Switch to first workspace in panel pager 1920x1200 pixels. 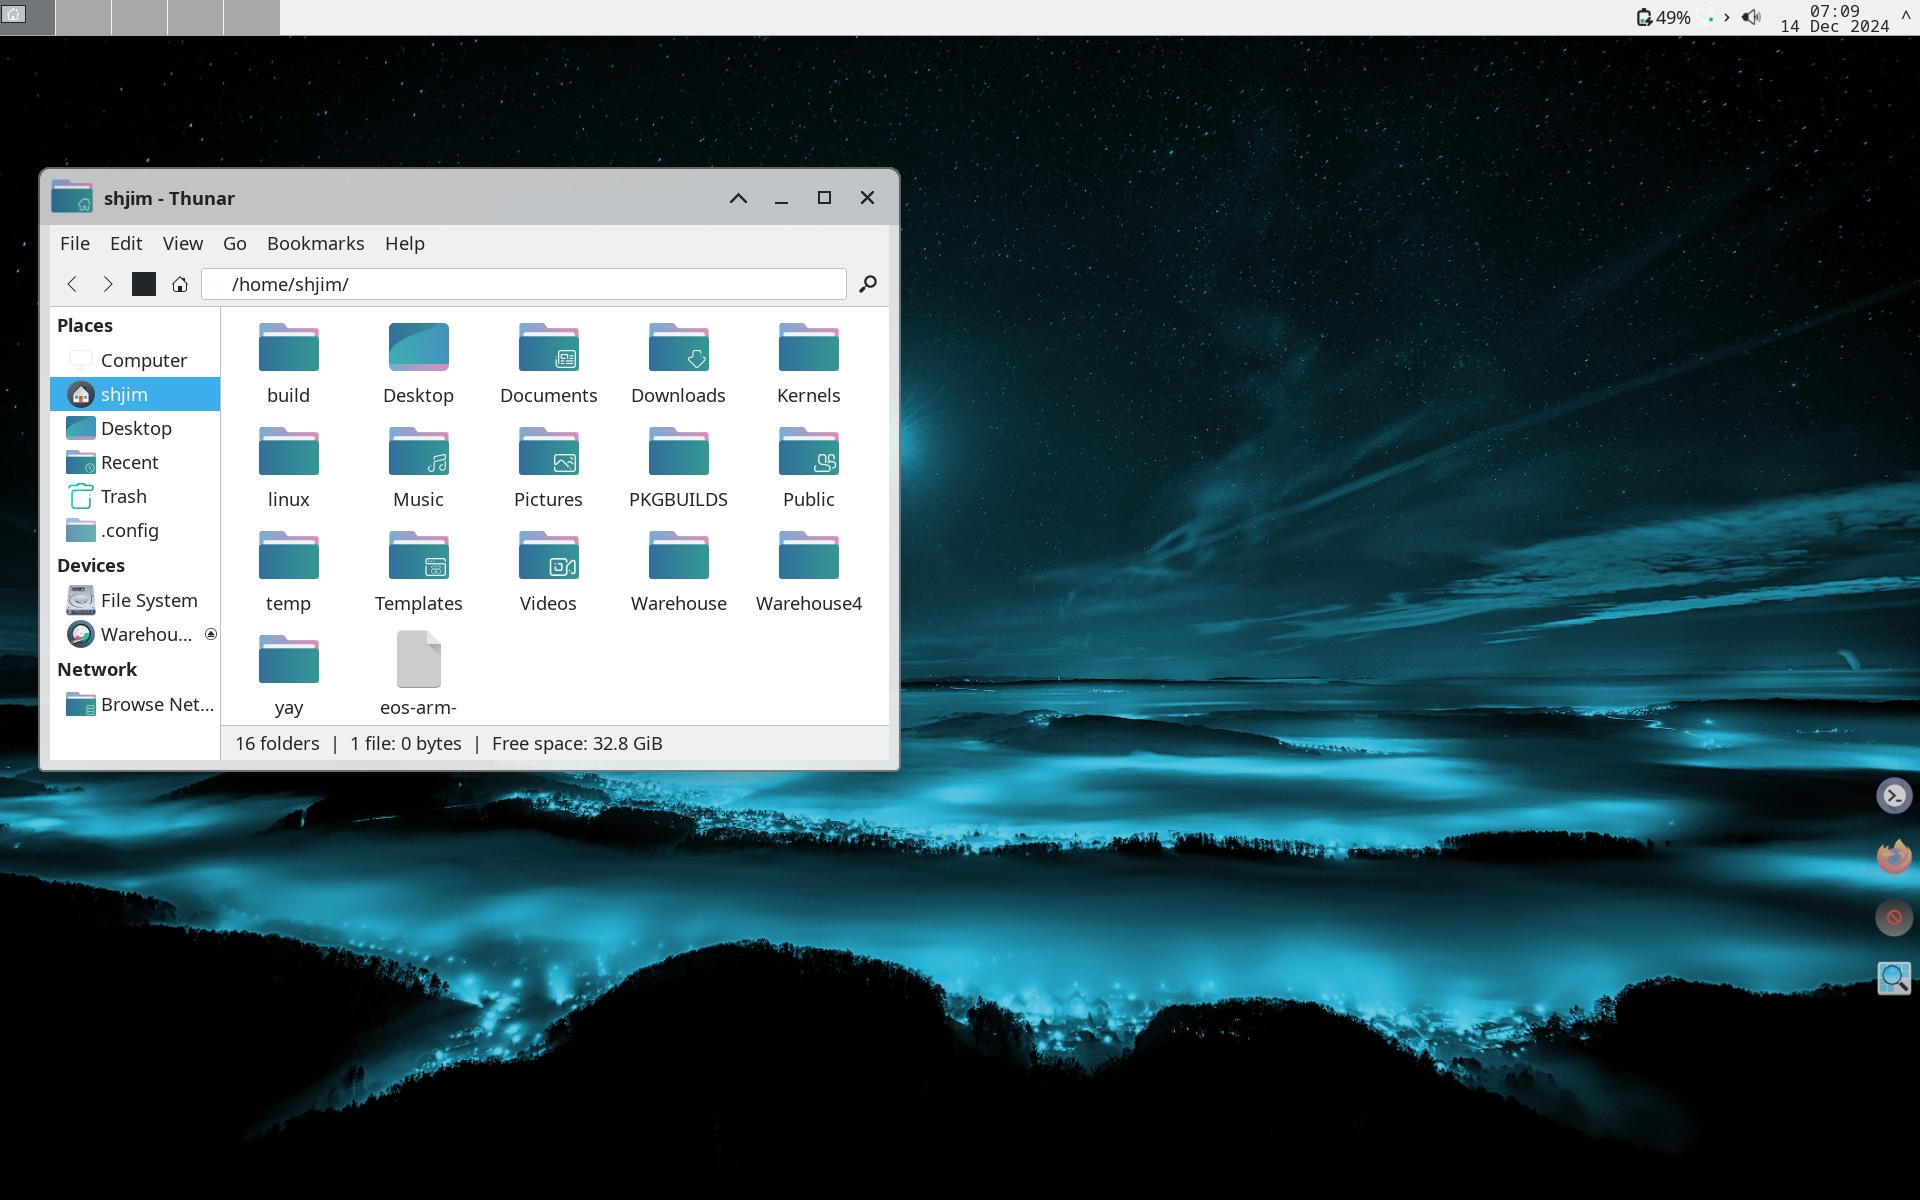tap(27, 17)
